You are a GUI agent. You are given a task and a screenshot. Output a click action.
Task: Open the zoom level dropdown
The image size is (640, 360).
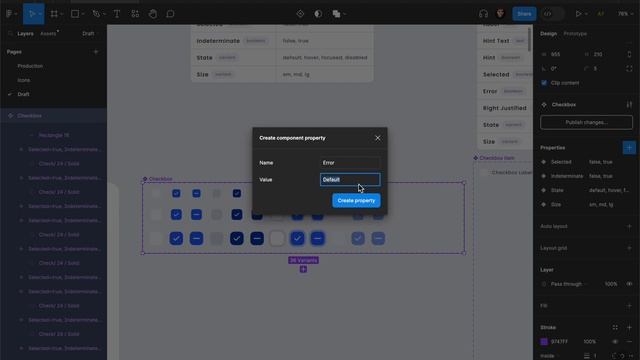(x=625, y=14)
